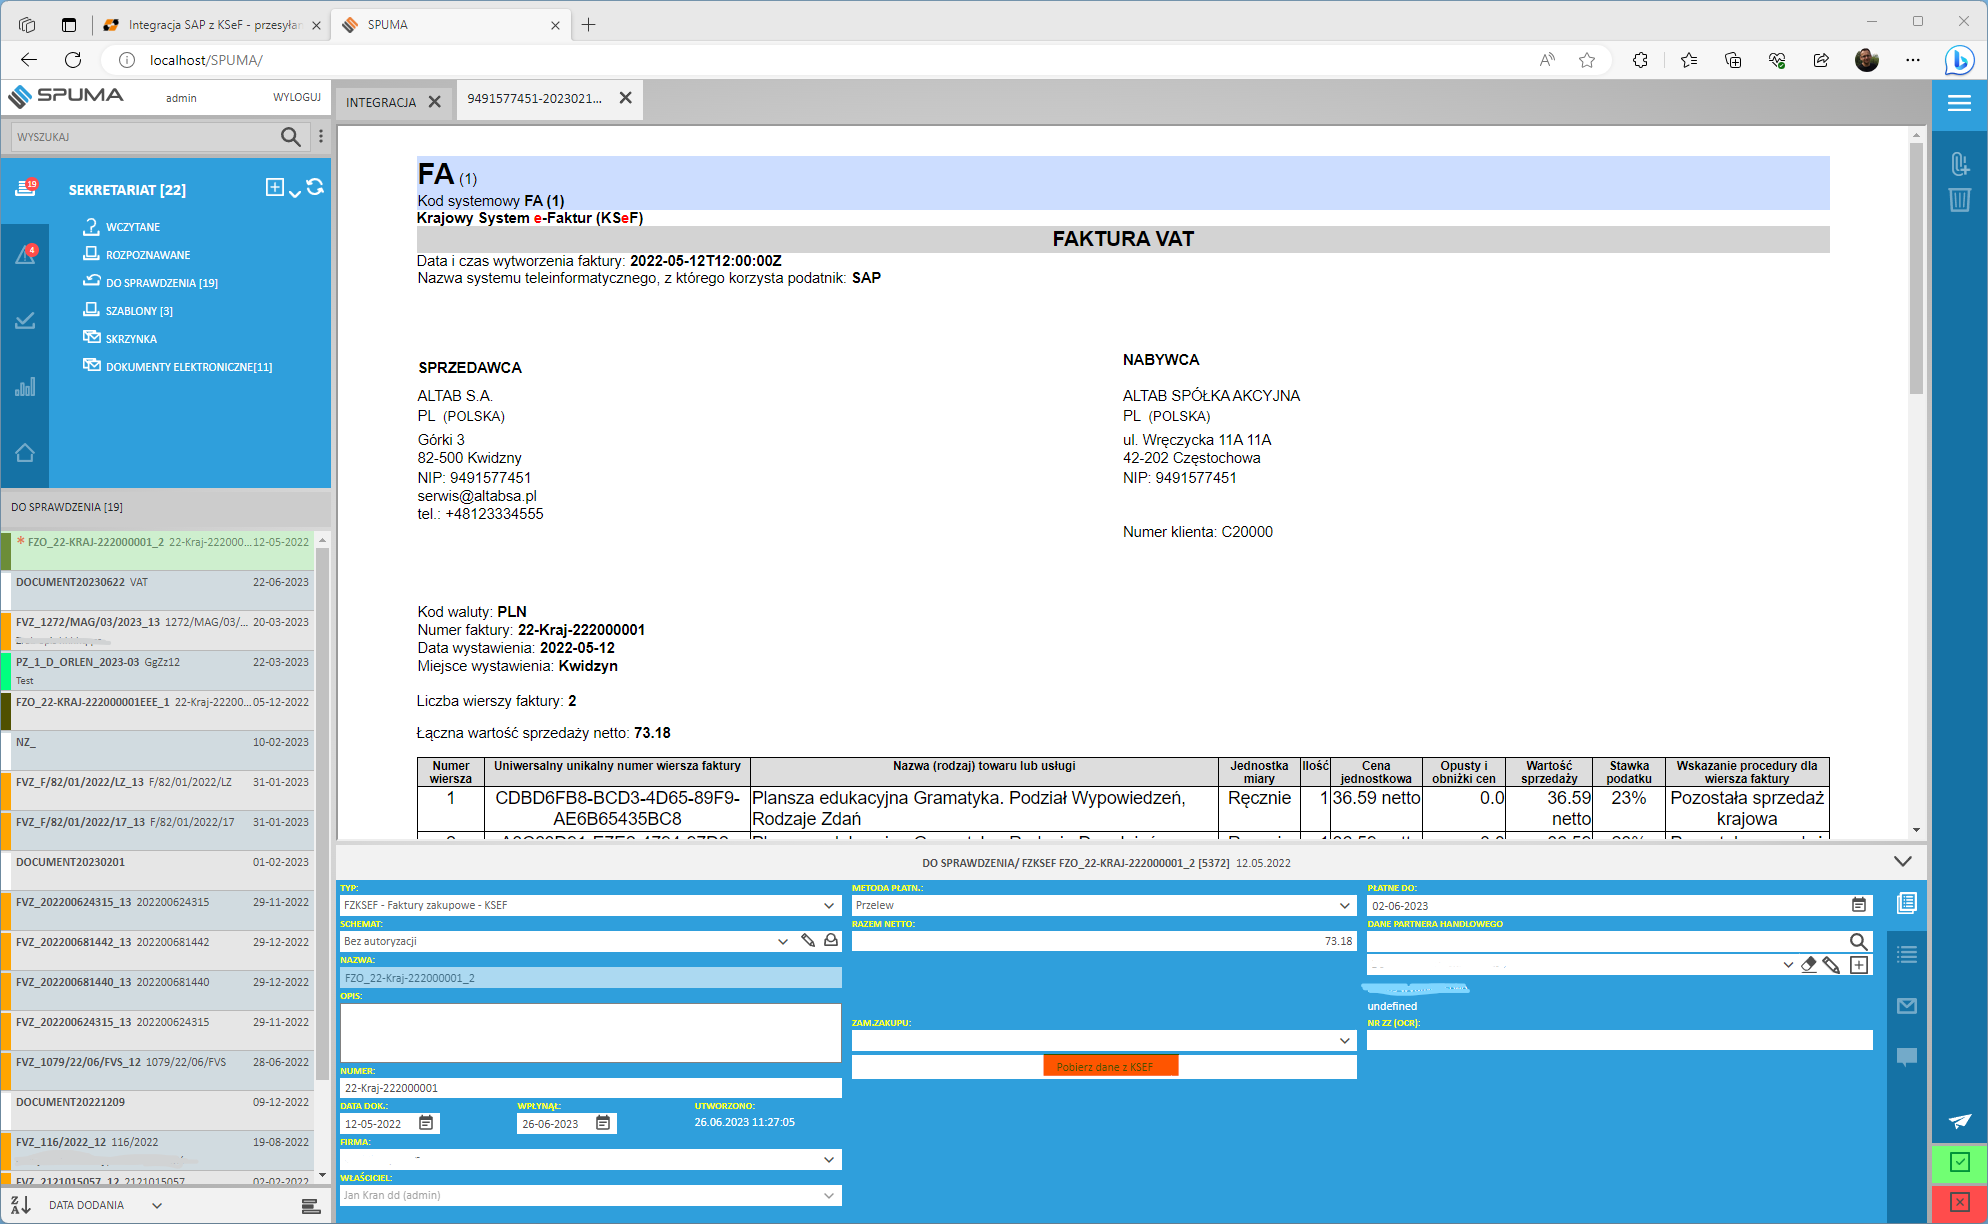
Task: Collapse the document details panel chevron
Action: point(1902,861)
